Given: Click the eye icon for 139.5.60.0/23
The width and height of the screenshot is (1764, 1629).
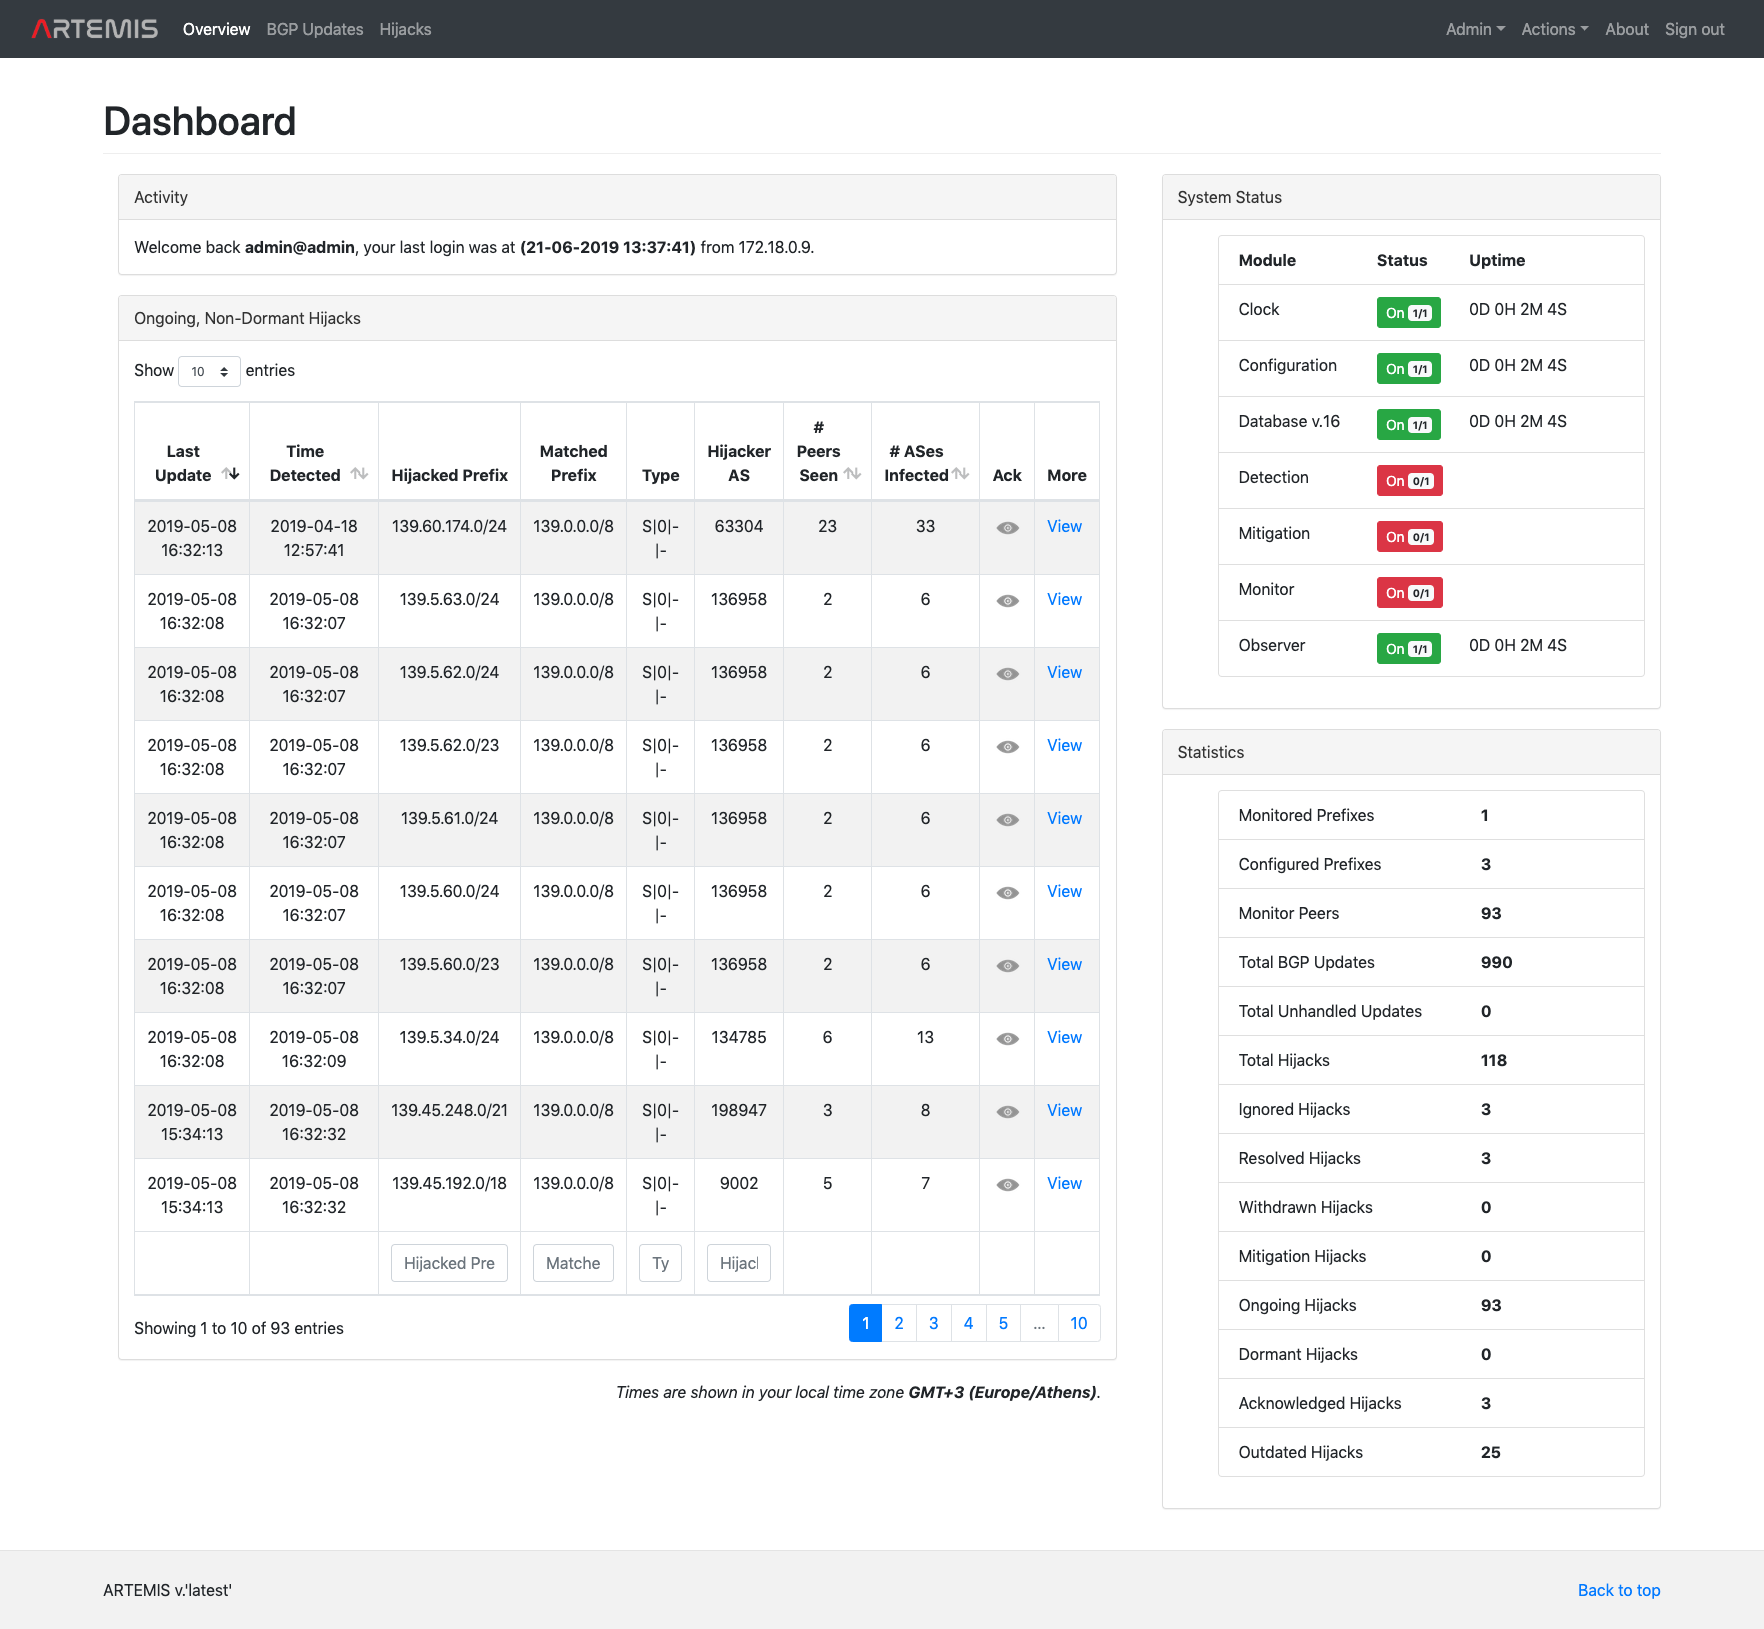Looking at the screenshot, I should point(1006,965).
